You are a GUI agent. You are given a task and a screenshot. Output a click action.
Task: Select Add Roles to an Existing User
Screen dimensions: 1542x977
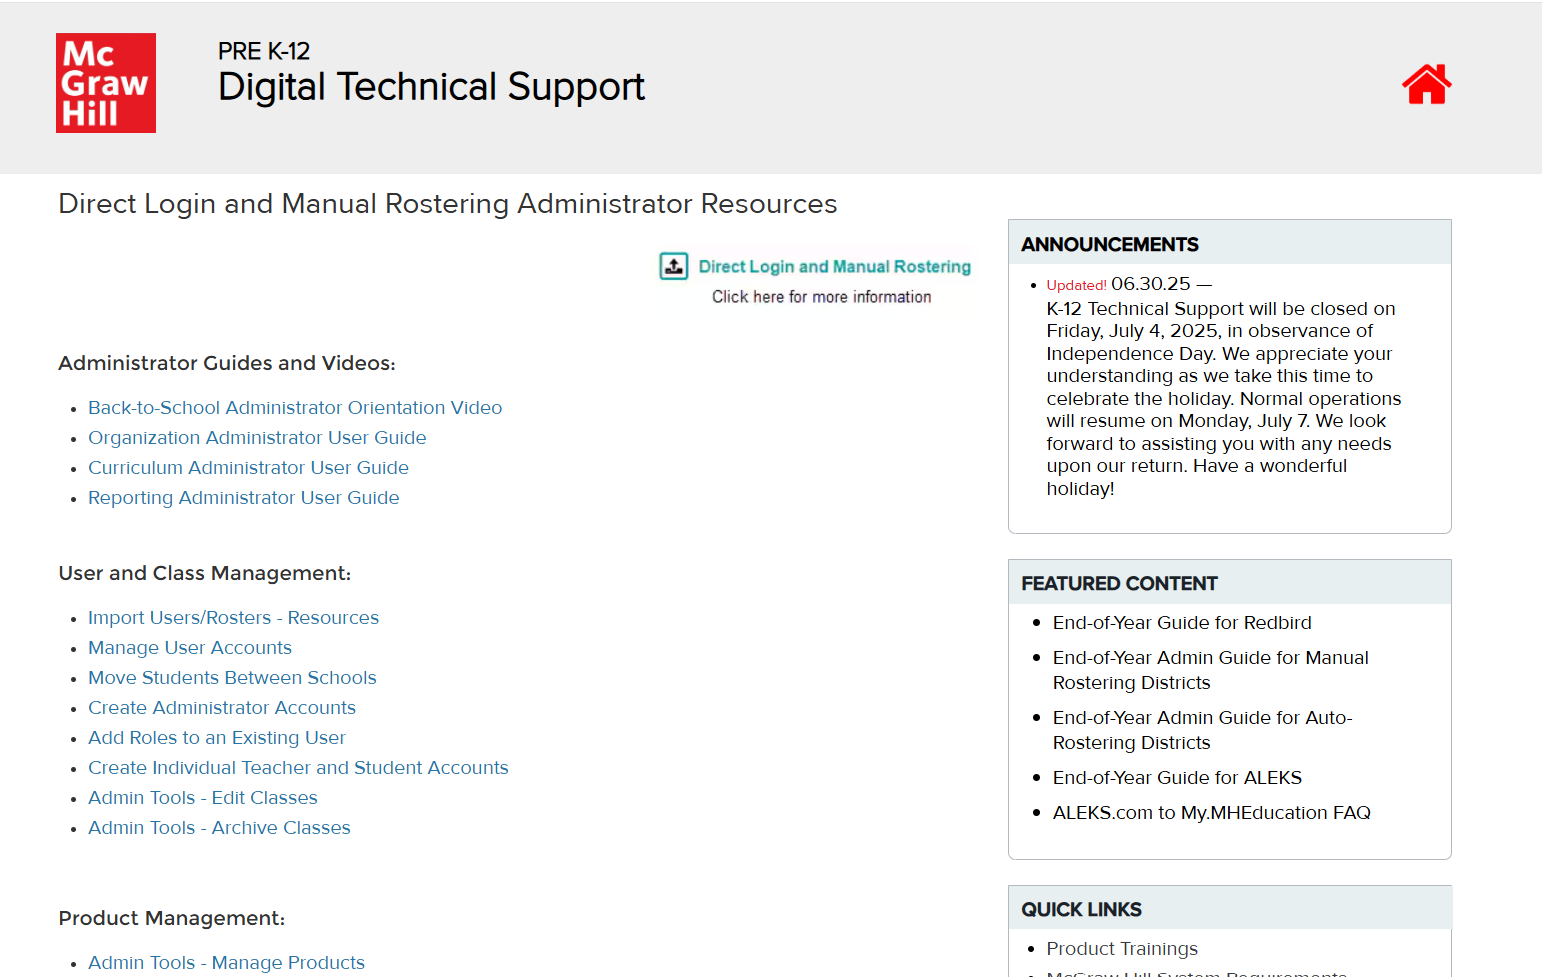click(x=217, y=738)
